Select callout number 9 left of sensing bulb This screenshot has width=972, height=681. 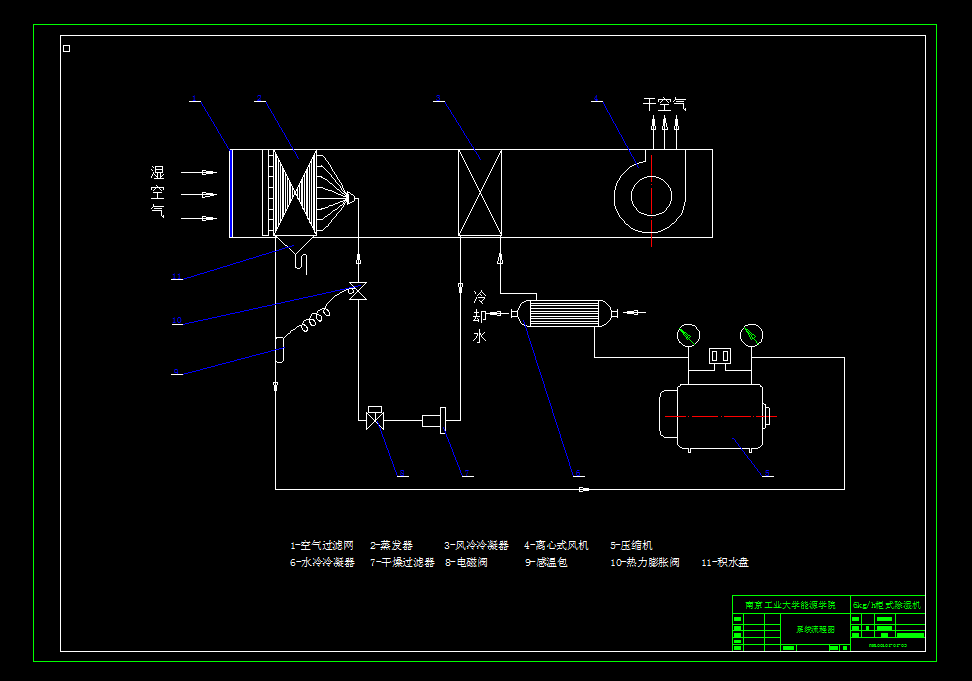pyautogui.click(x=176, y=372)
